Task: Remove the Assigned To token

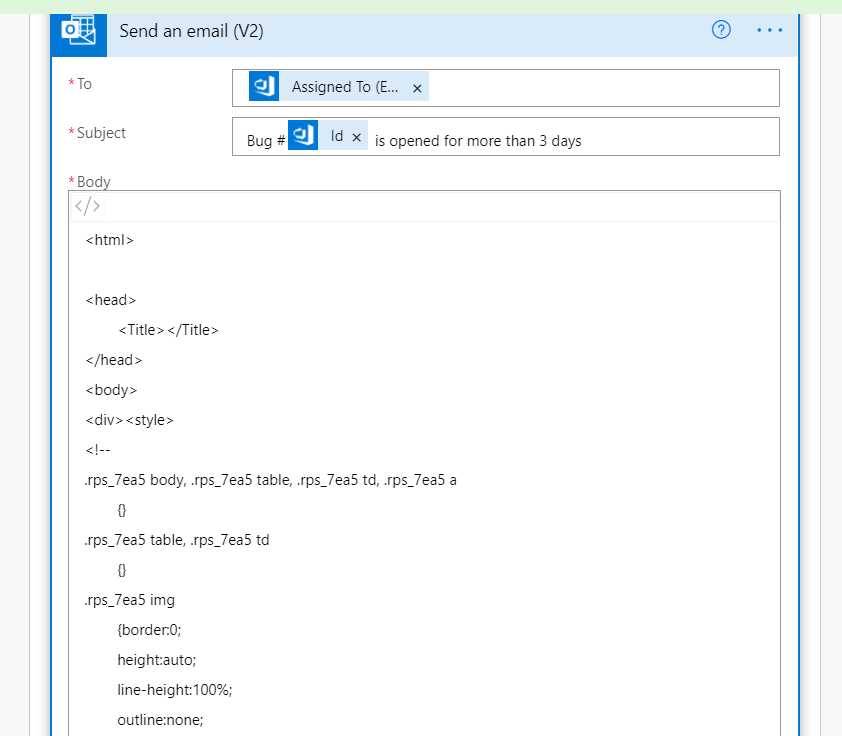Action: click(x=417, y=88)
